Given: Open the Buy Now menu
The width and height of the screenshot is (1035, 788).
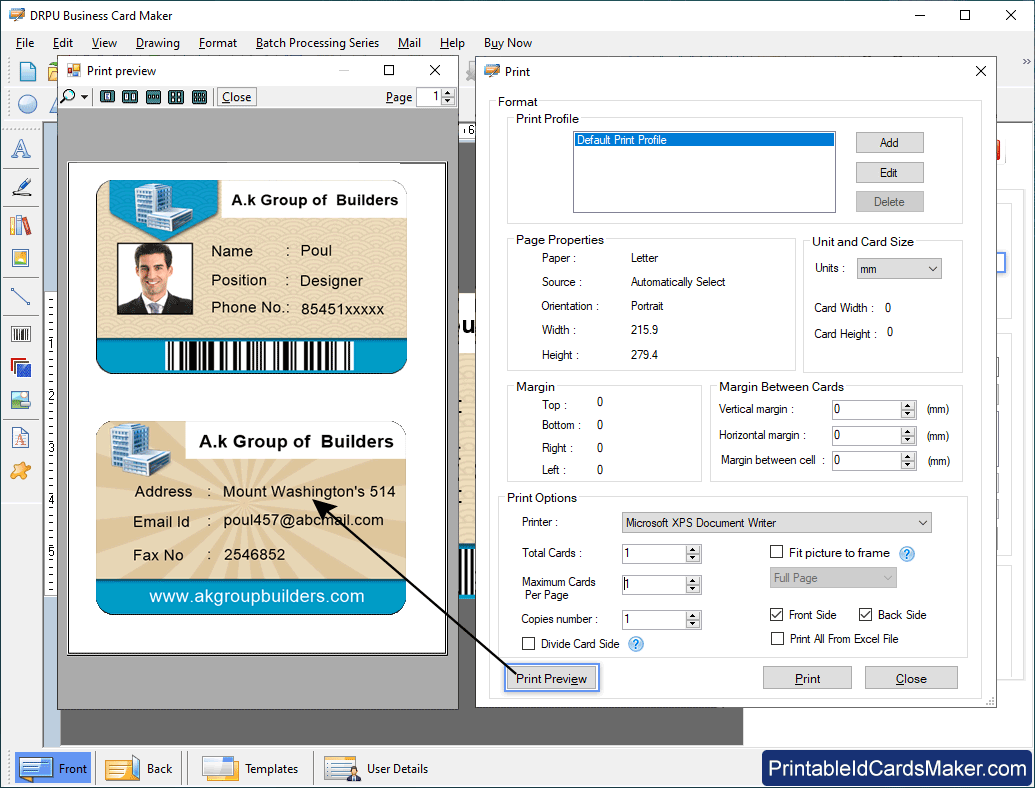Looking at the screenshot, I should tap(508, 43).
